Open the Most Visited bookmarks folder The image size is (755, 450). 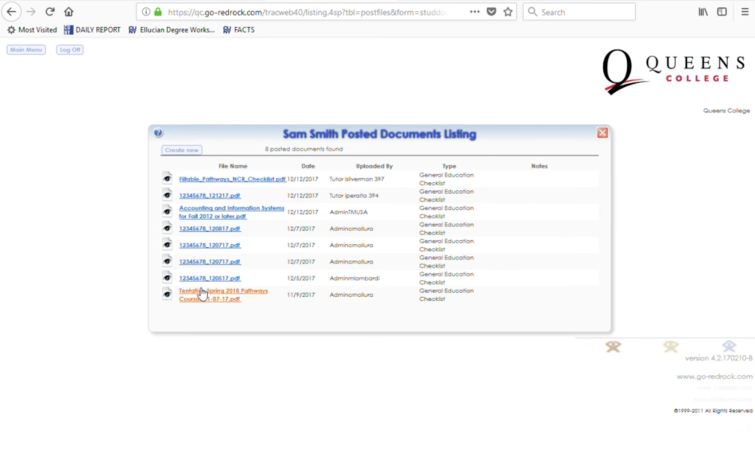point(31,30)
